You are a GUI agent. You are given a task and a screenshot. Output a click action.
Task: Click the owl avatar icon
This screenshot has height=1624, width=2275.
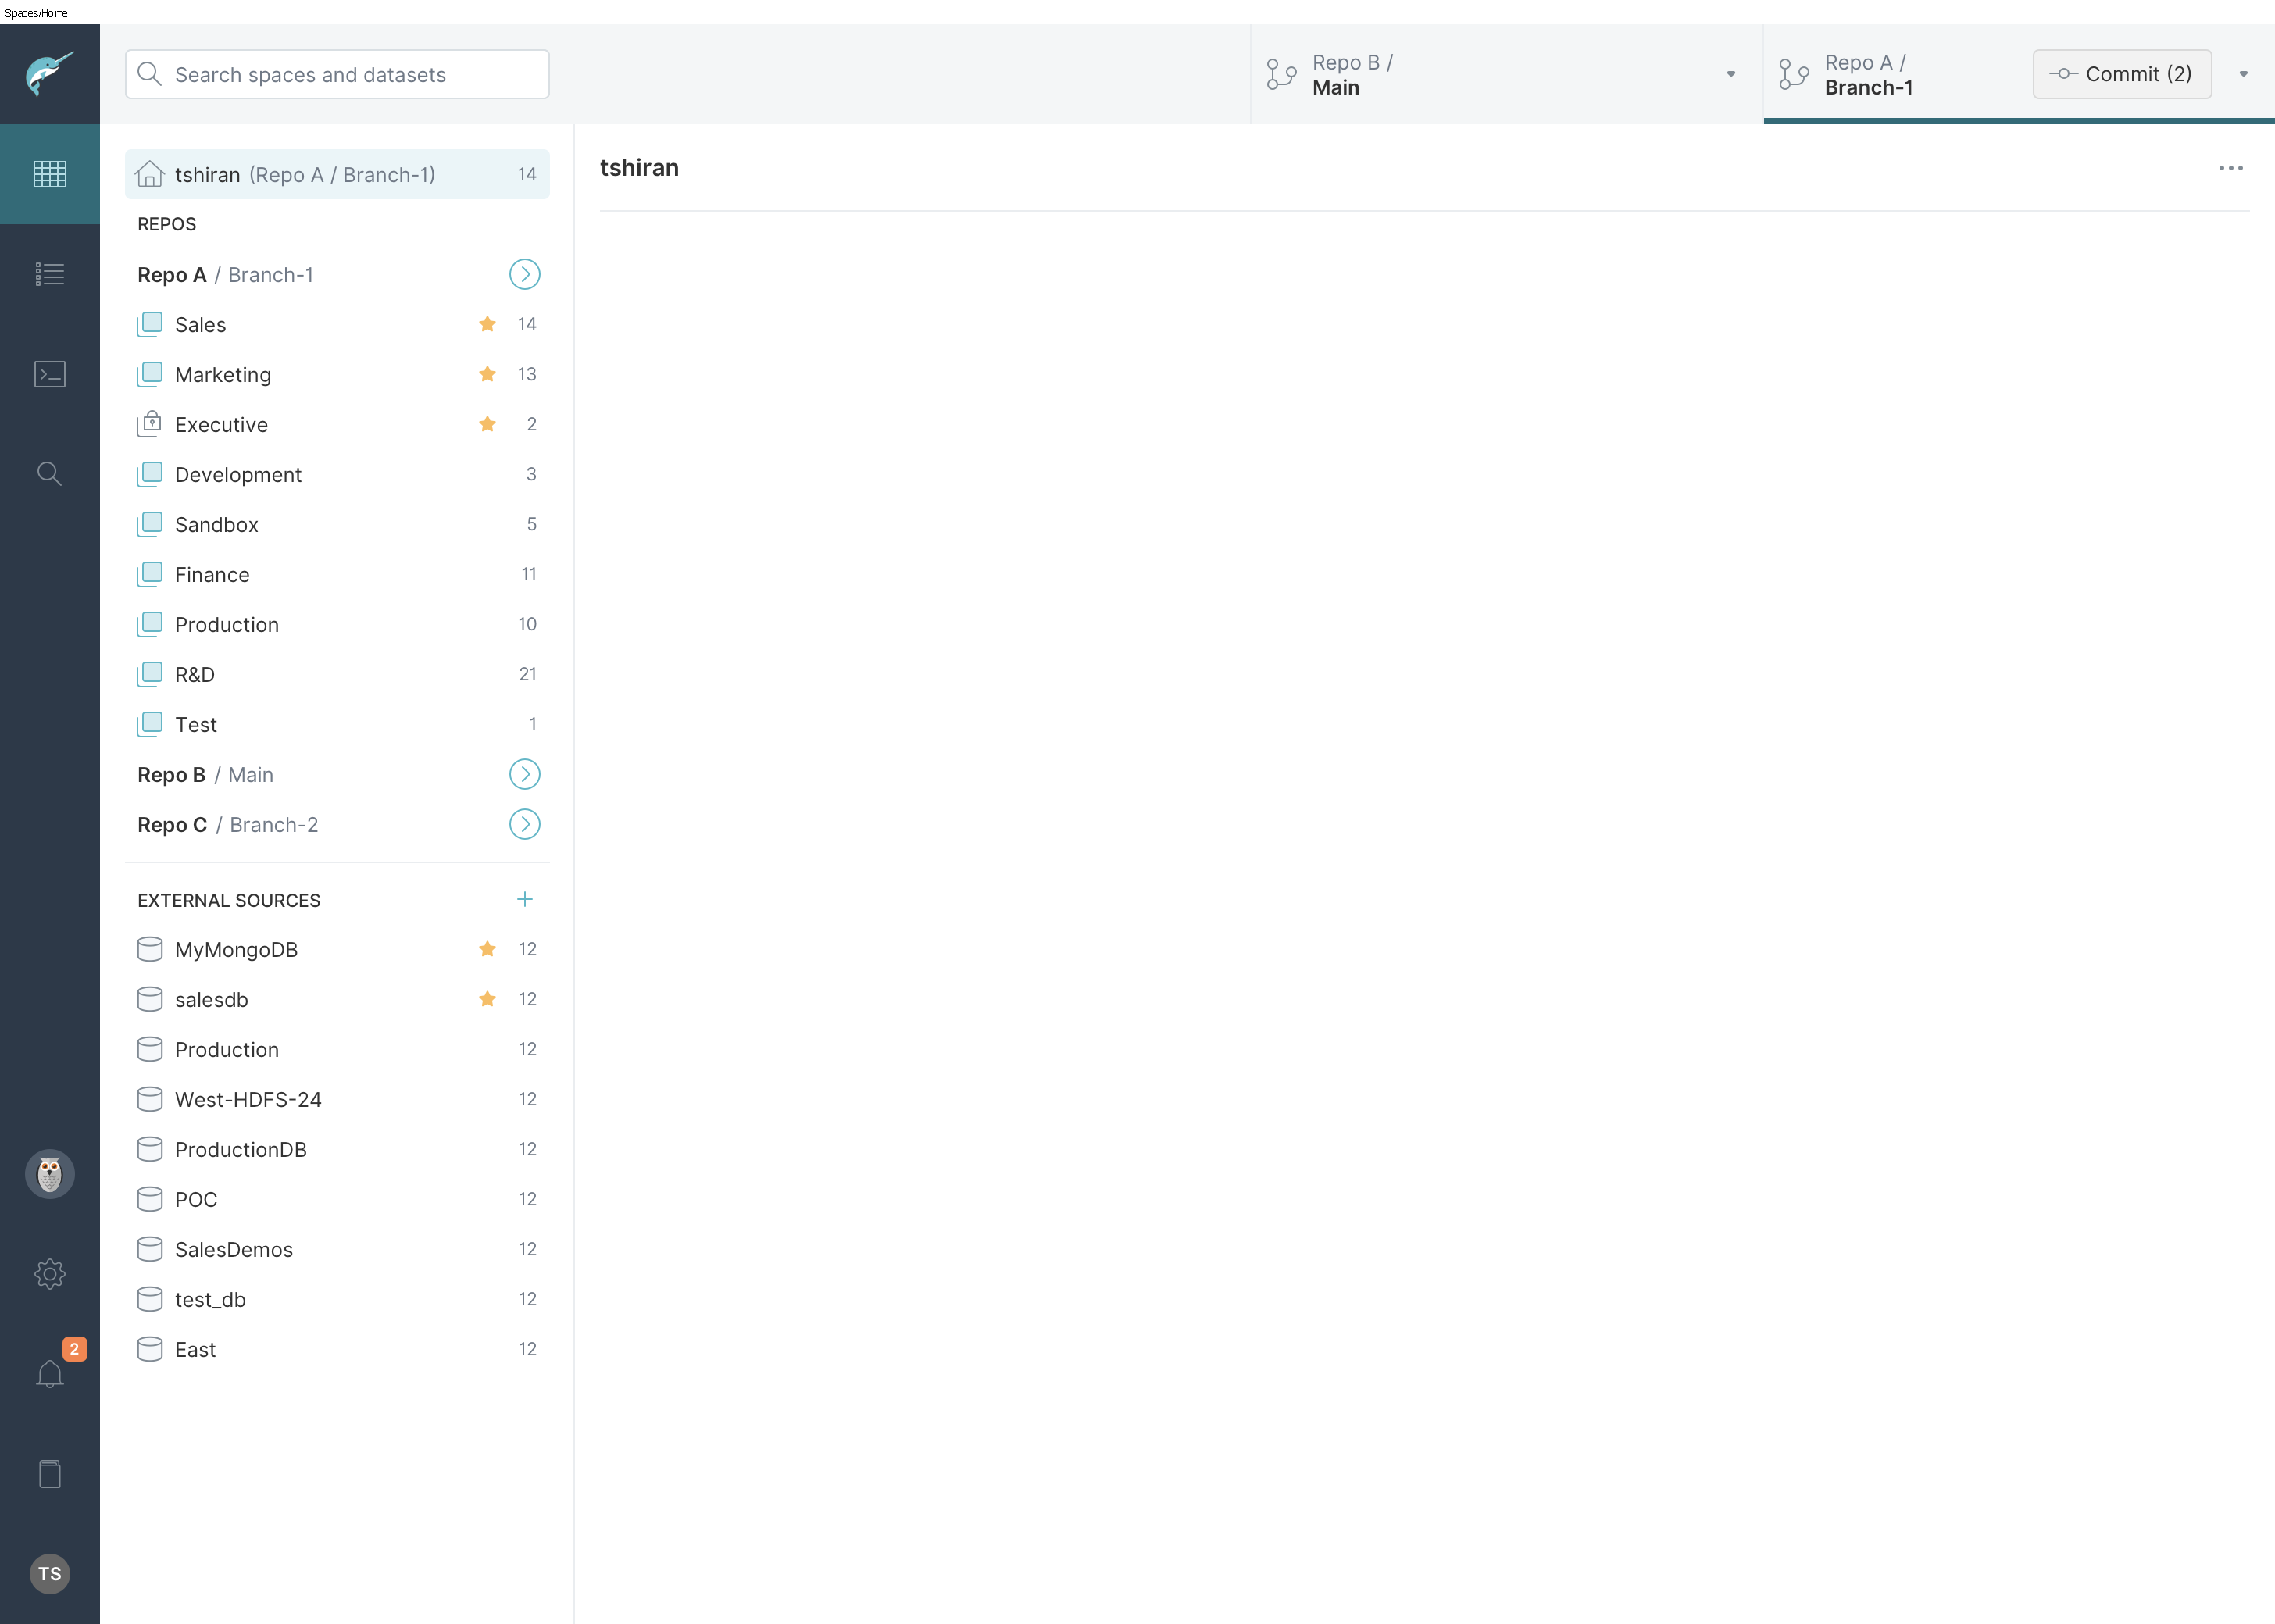click(49, 1174)
